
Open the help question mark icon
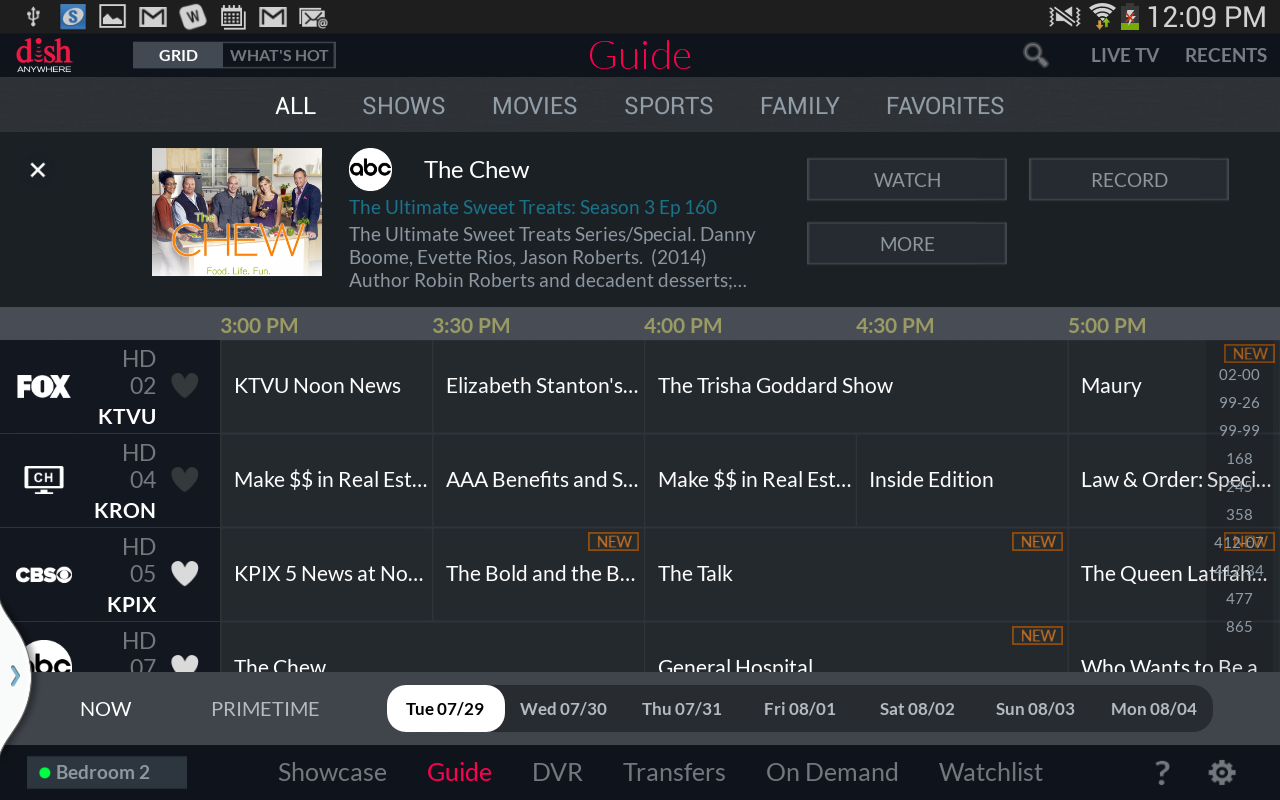click(x=1162, y=772)
